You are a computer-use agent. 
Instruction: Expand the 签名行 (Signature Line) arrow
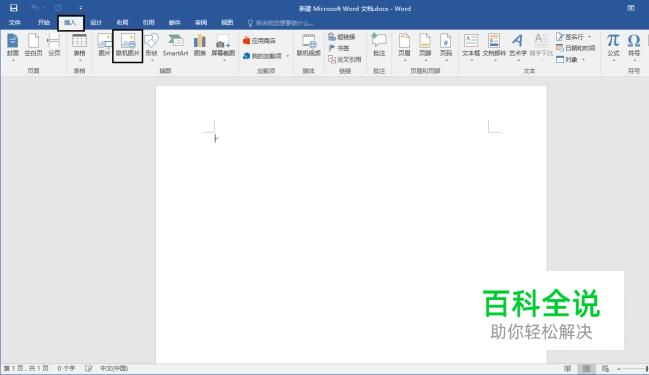point(589,37)
